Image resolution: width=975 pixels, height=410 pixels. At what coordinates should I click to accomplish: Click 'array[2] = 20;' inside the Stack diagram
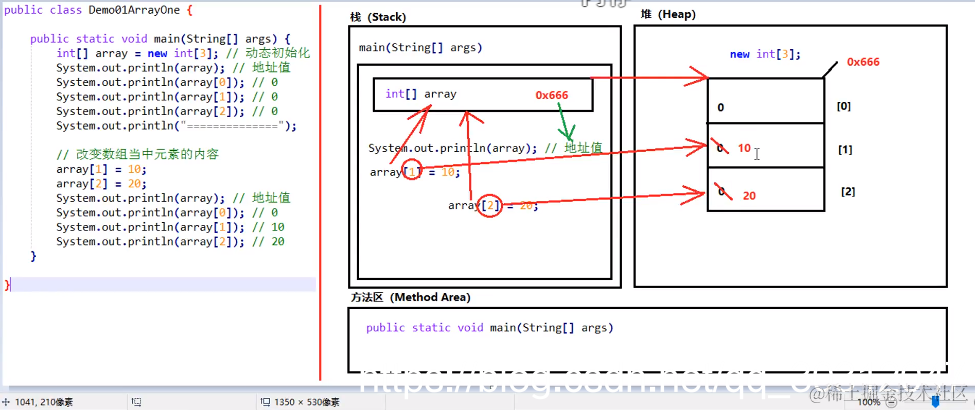(493, 205)
